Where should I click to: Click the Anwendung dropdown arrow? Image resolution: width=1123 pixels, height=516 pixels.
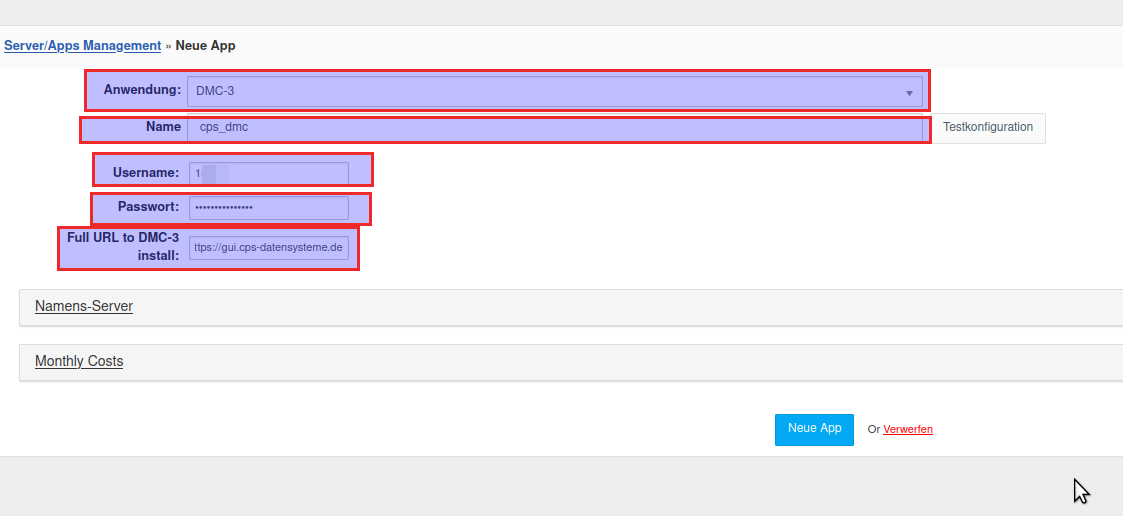click(x=909, y=93)
